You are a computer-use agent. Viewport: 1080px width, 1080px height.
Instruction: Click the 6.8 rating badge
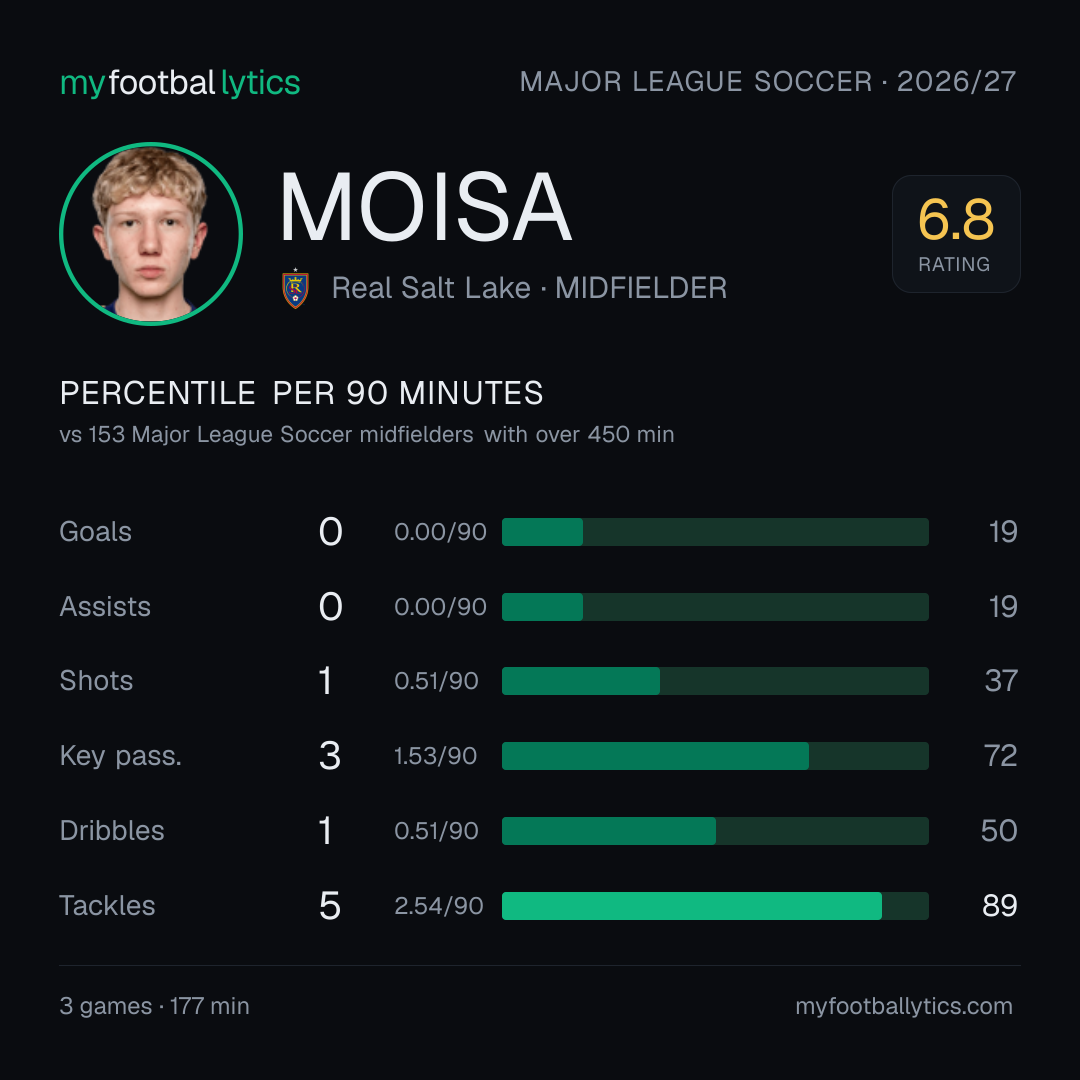click(x=956, y=233)
